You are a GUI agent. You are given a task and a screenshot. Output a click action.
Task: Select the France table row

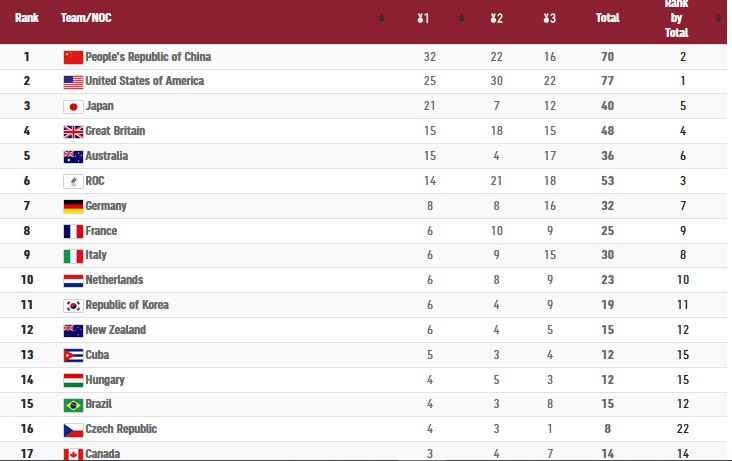(363, 231)
